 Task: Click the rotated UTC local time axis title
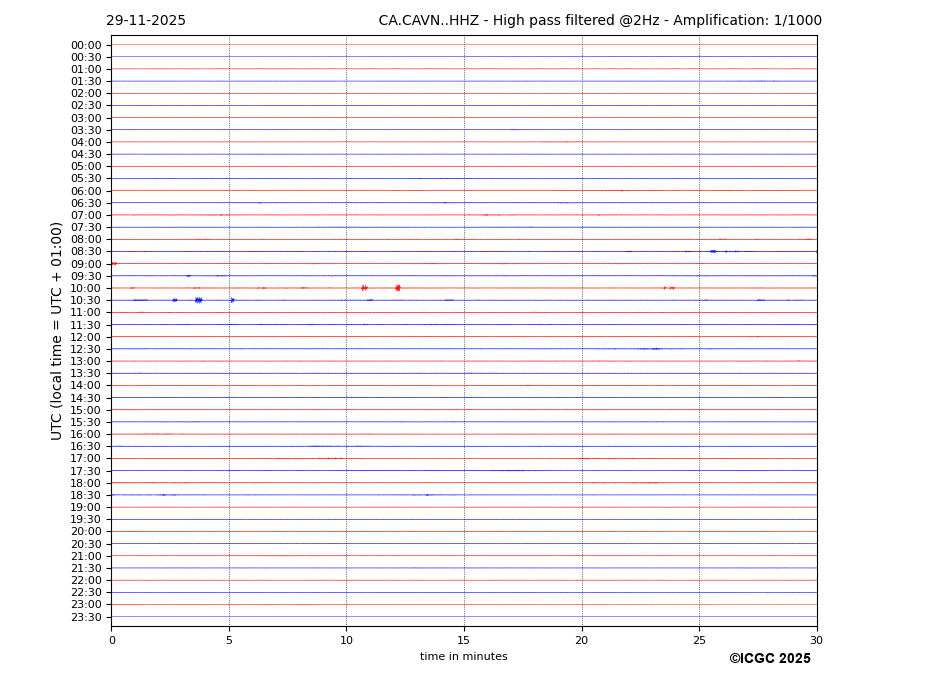tap(57, 330)
